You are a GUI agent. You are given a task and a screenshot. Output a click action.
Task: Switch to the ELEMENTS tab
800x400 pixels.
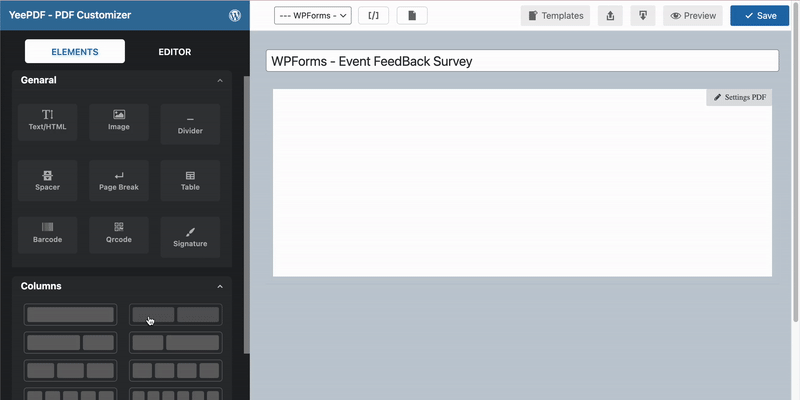[x=75, y=52]
